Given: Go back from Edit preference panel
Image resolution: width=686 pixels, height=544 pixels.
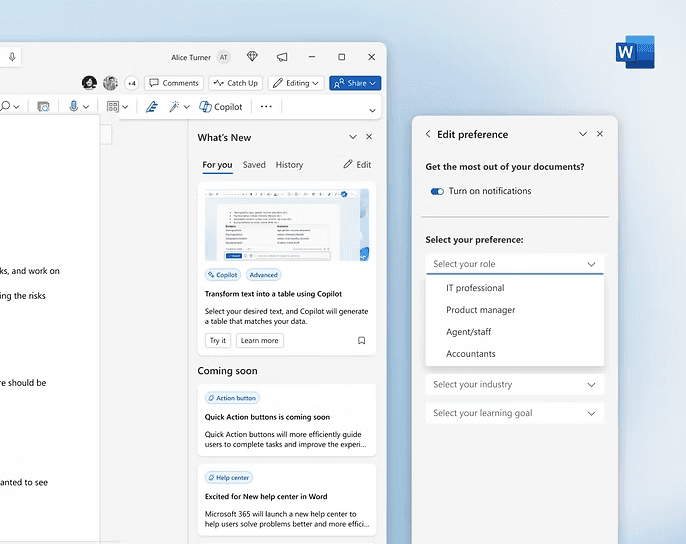Looking at the screenshot, I should (428, 134).
